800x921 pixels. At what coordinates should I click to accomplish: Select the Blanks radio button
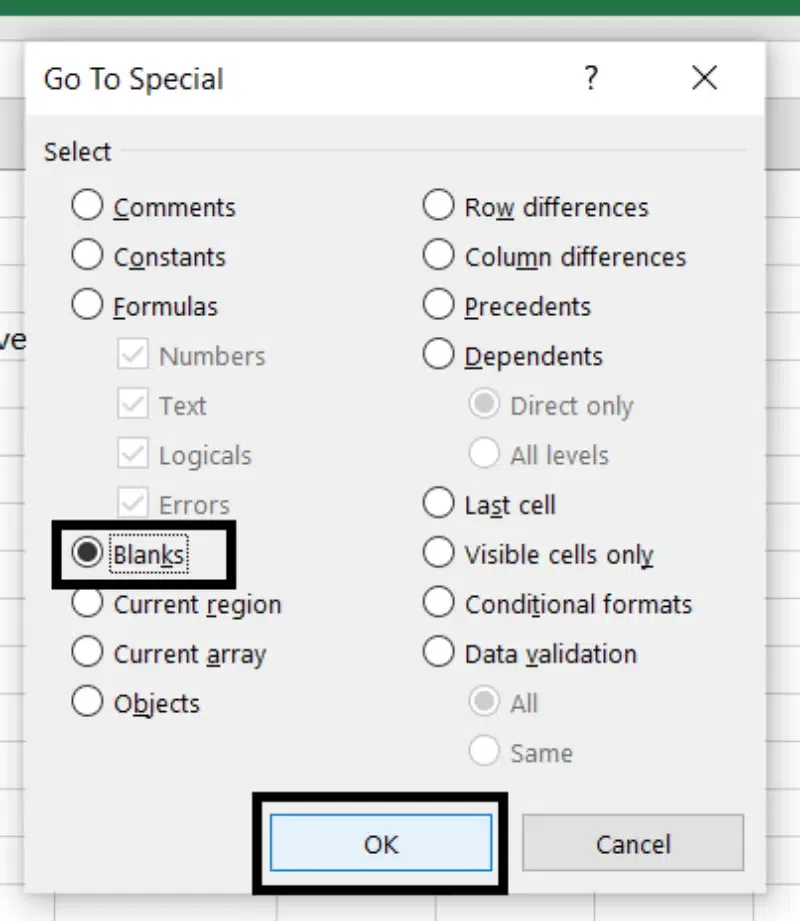pos(88,553)
